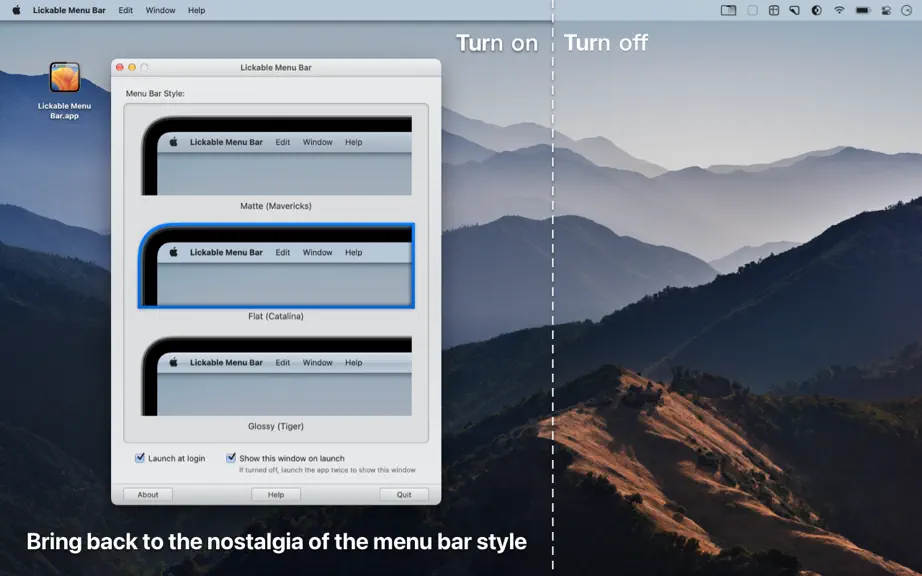922x576 pixels.
Task: Open the Help menu in the menu bar
Action: pos(196,10)
